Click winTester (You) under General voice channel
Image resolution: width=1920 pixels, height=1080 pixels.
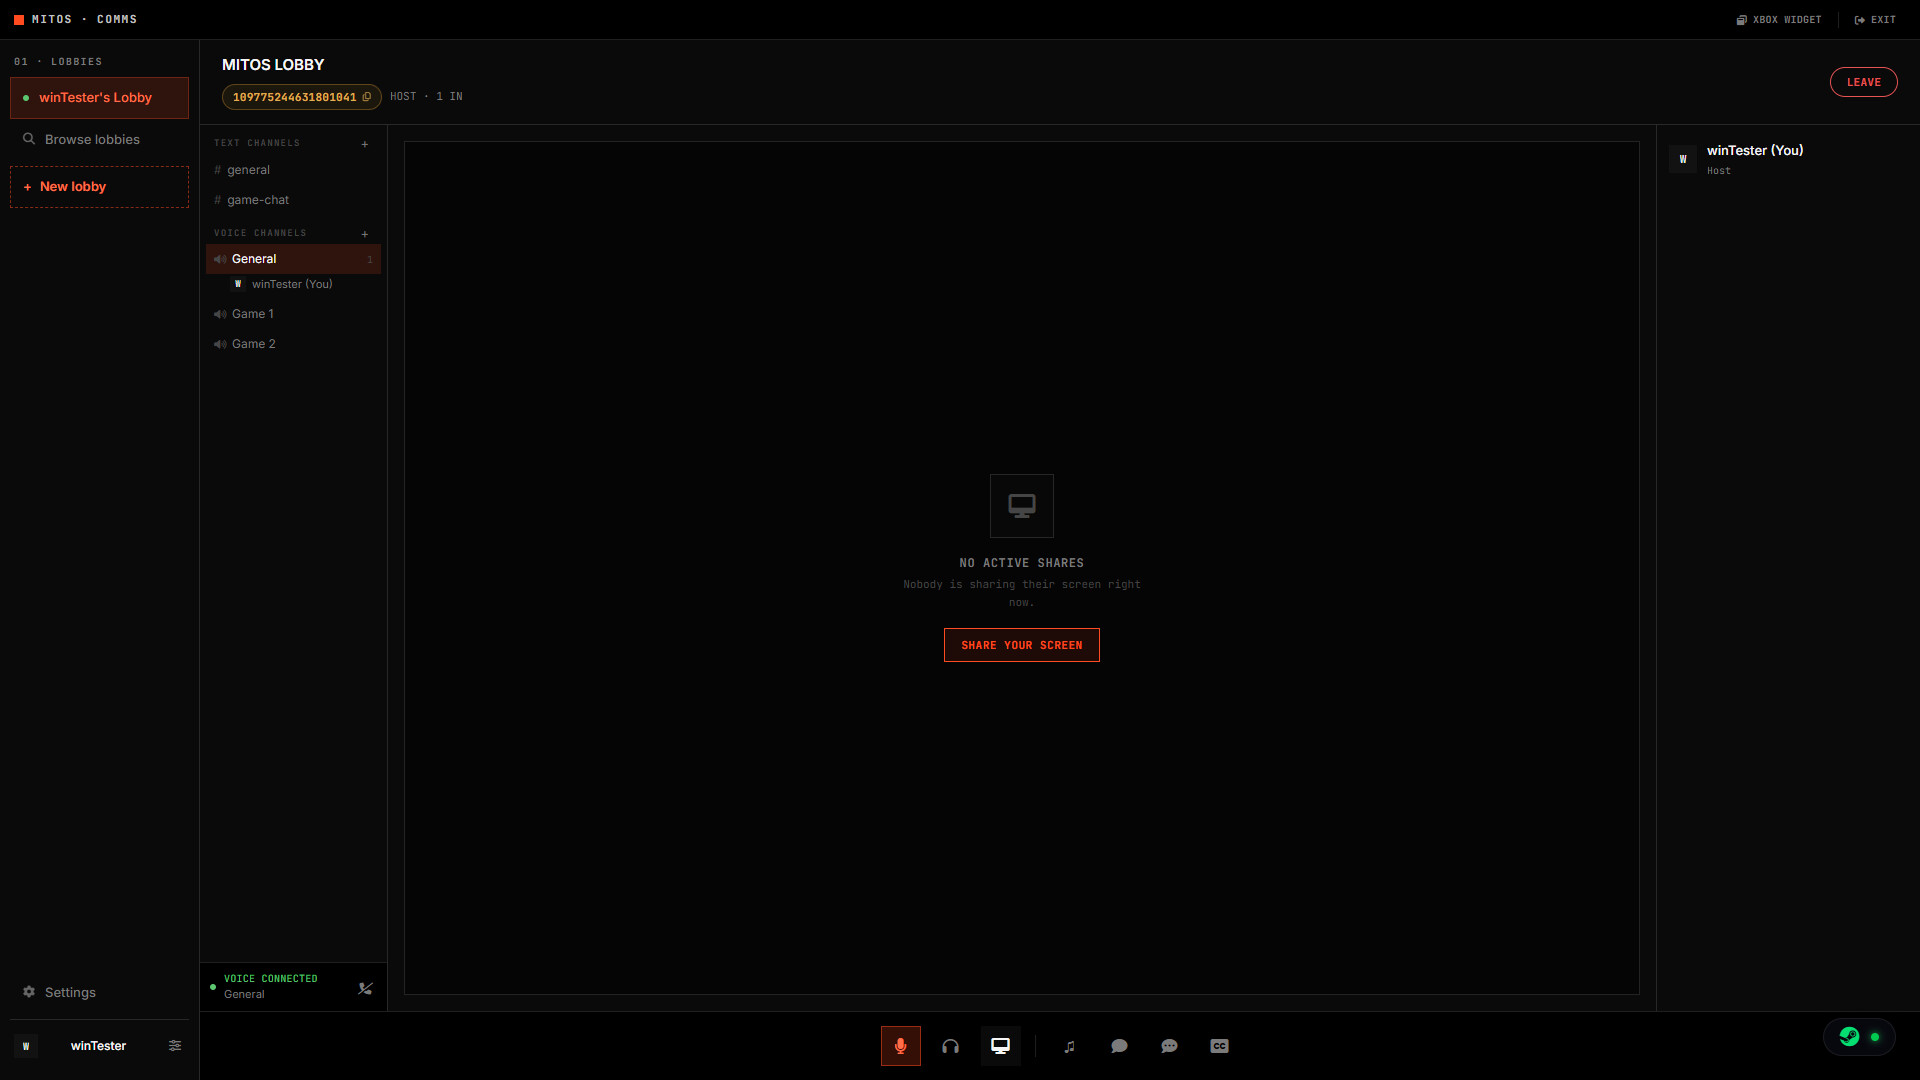pyautogui.click(x=292, y=284)
